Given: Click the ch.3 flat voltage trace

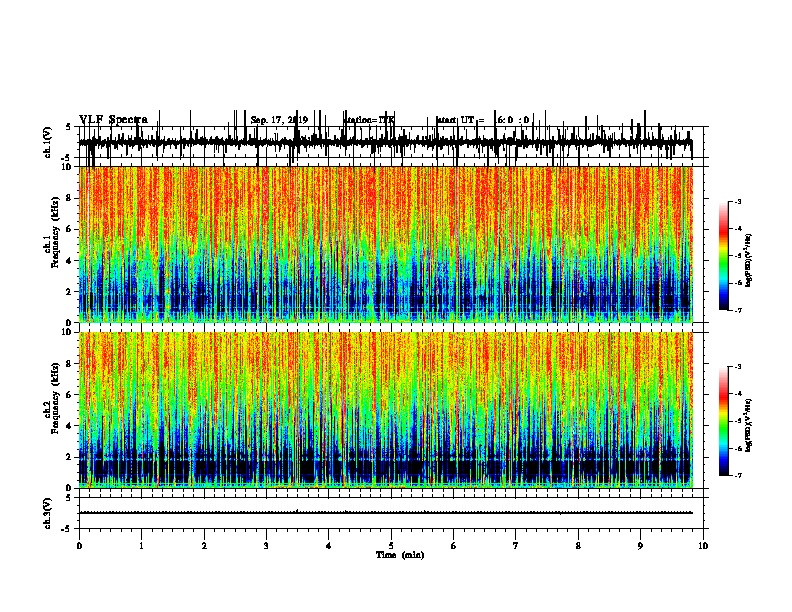Looking at the screenshot, I should click(386, 513).
